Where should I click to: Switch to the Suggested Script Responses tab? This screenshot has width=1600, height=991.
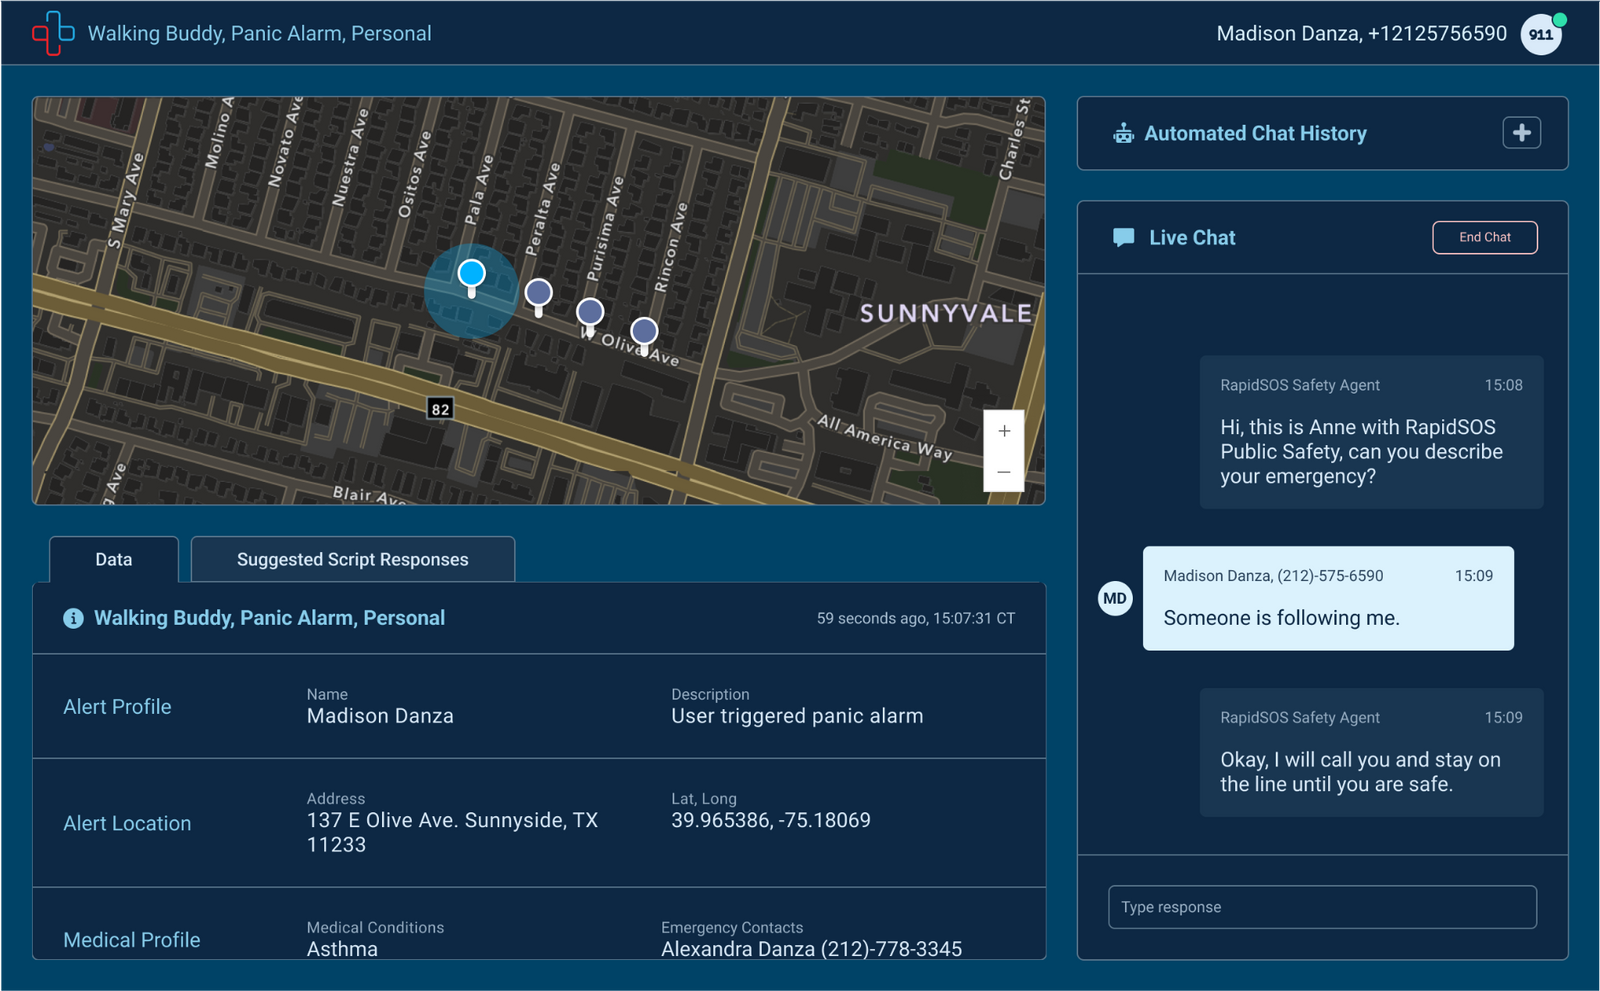pyautogui.click(x=352, y=559)
